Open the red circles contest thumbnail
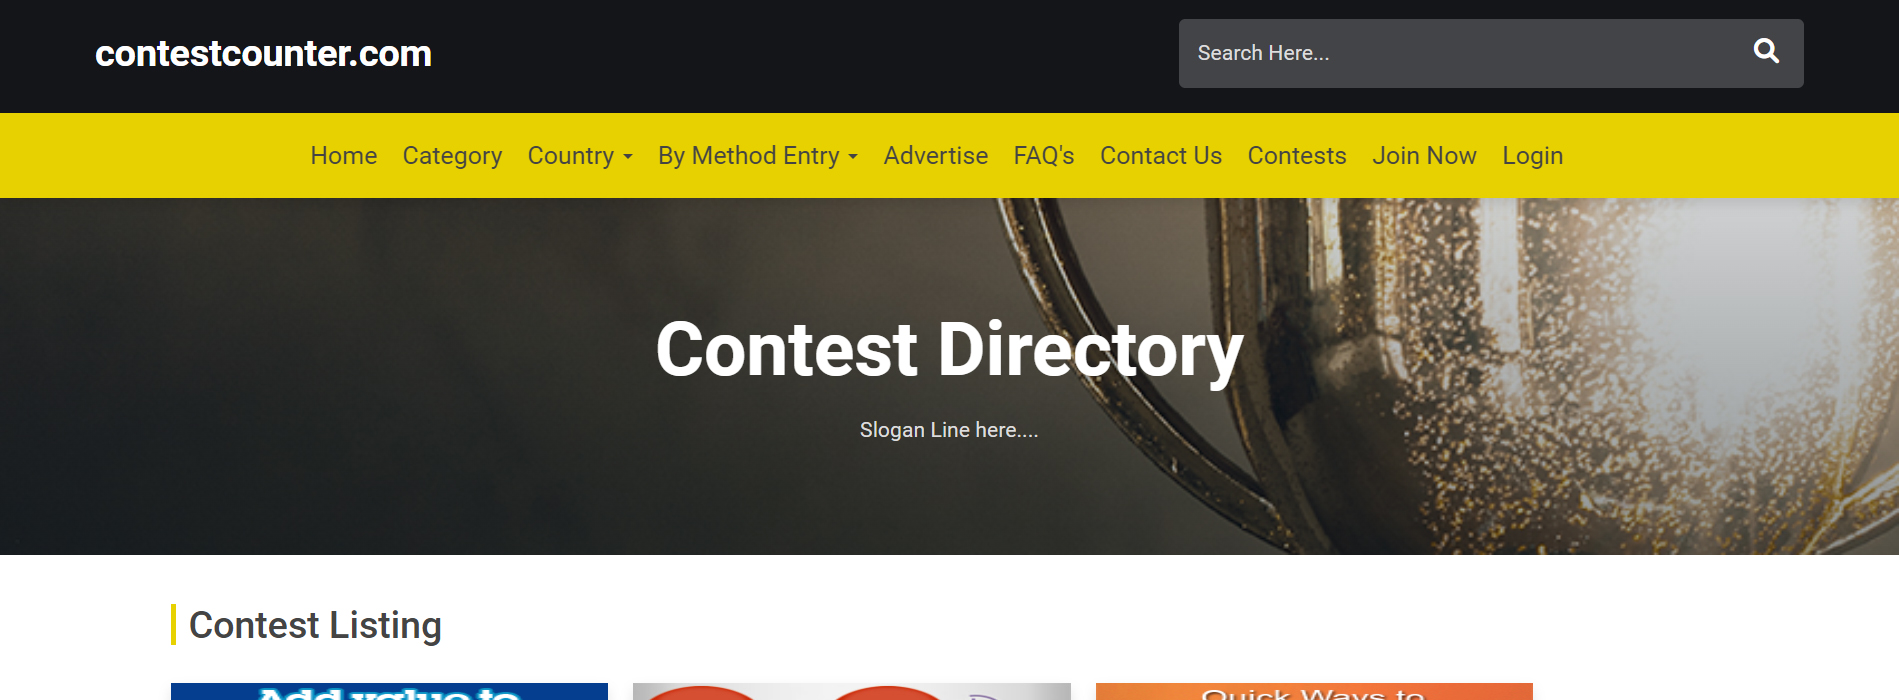 tap(852, 692)
